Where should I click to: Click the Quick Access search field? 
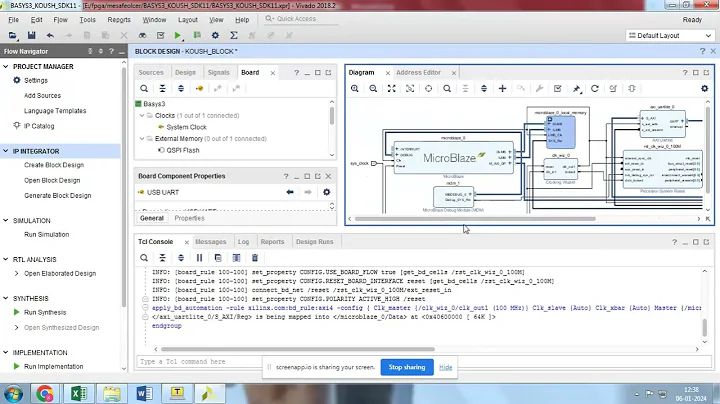coord(301,19)
